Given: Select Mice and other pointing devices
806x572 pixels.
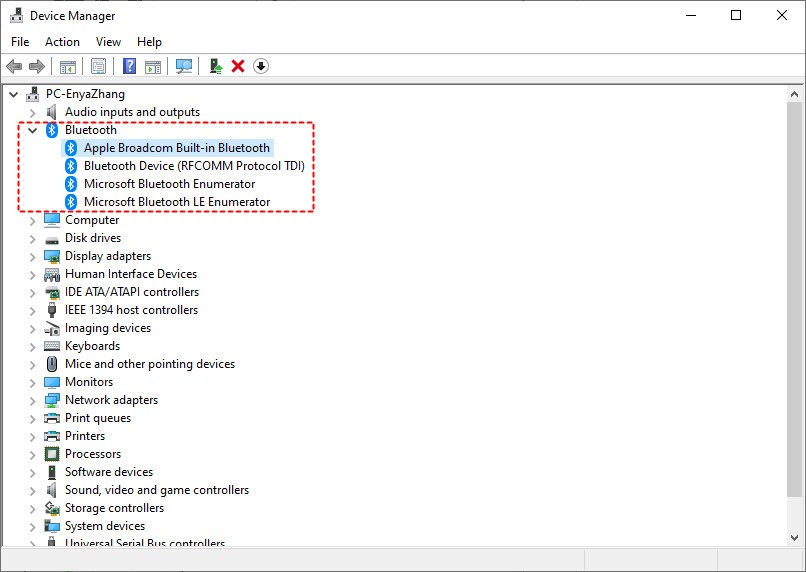Looking at the screenshot, I should pyautogui.click(x=150, y=364).
